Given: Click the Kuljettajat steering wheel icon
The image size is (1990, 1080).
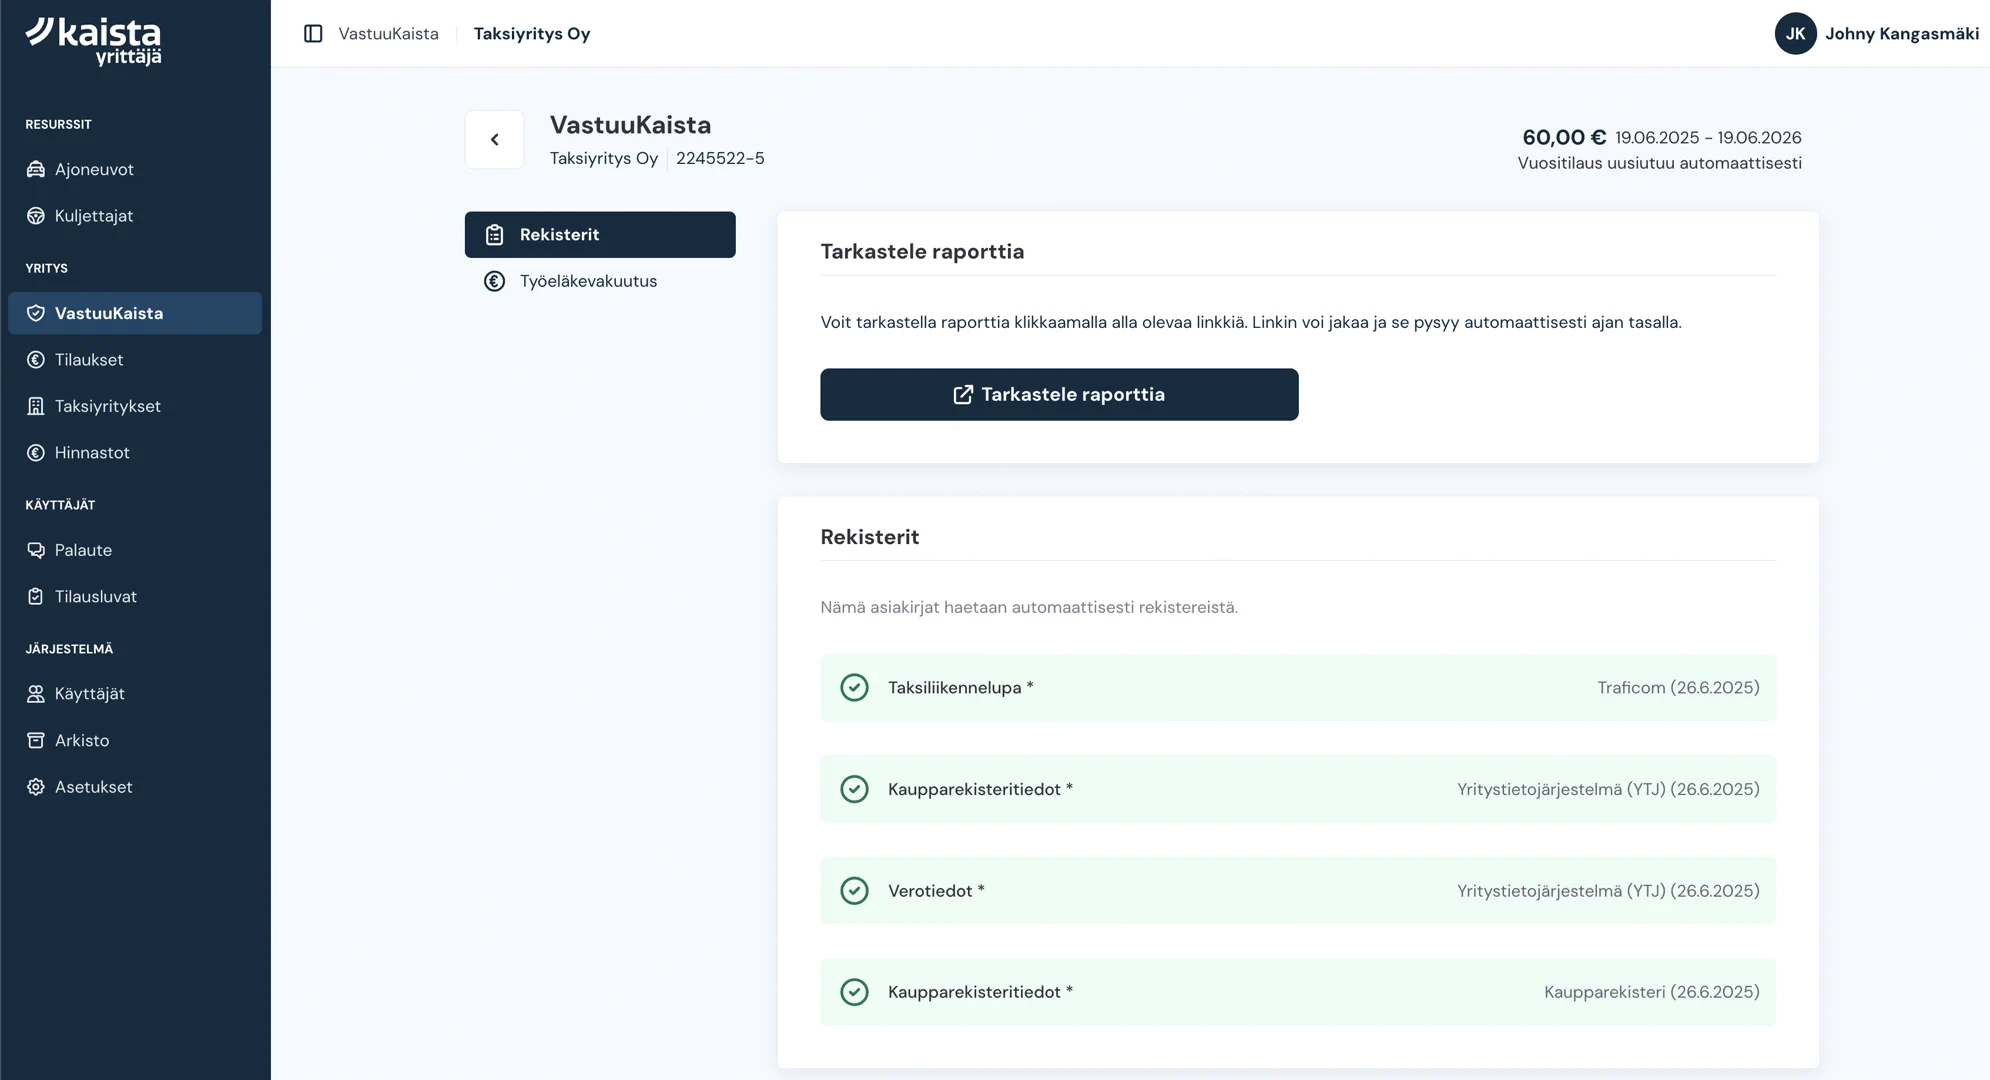Looking at the screenshot, I should click(x=36, y=216).
